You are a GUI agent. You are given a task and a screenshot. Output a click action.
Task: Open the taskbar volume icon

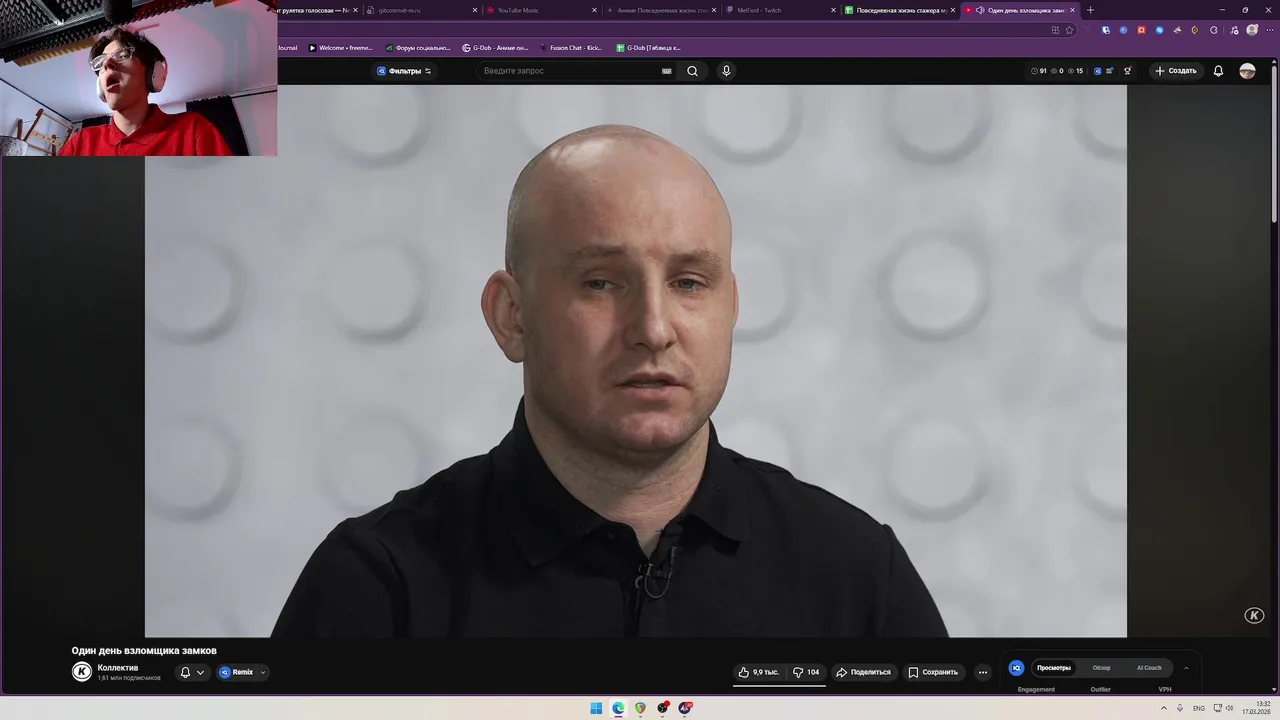(x=1229, y=708)
